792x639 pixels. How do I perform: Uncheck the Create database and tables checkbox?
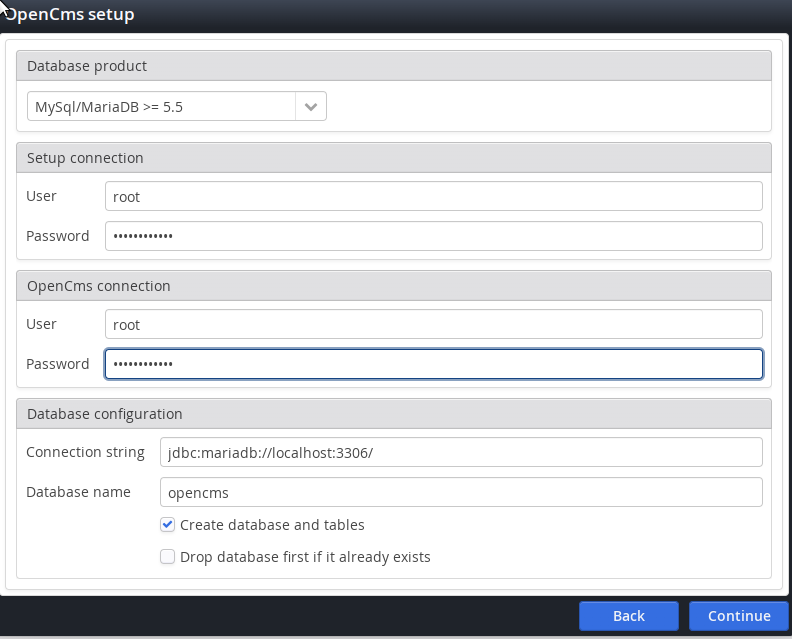point(168,525)
